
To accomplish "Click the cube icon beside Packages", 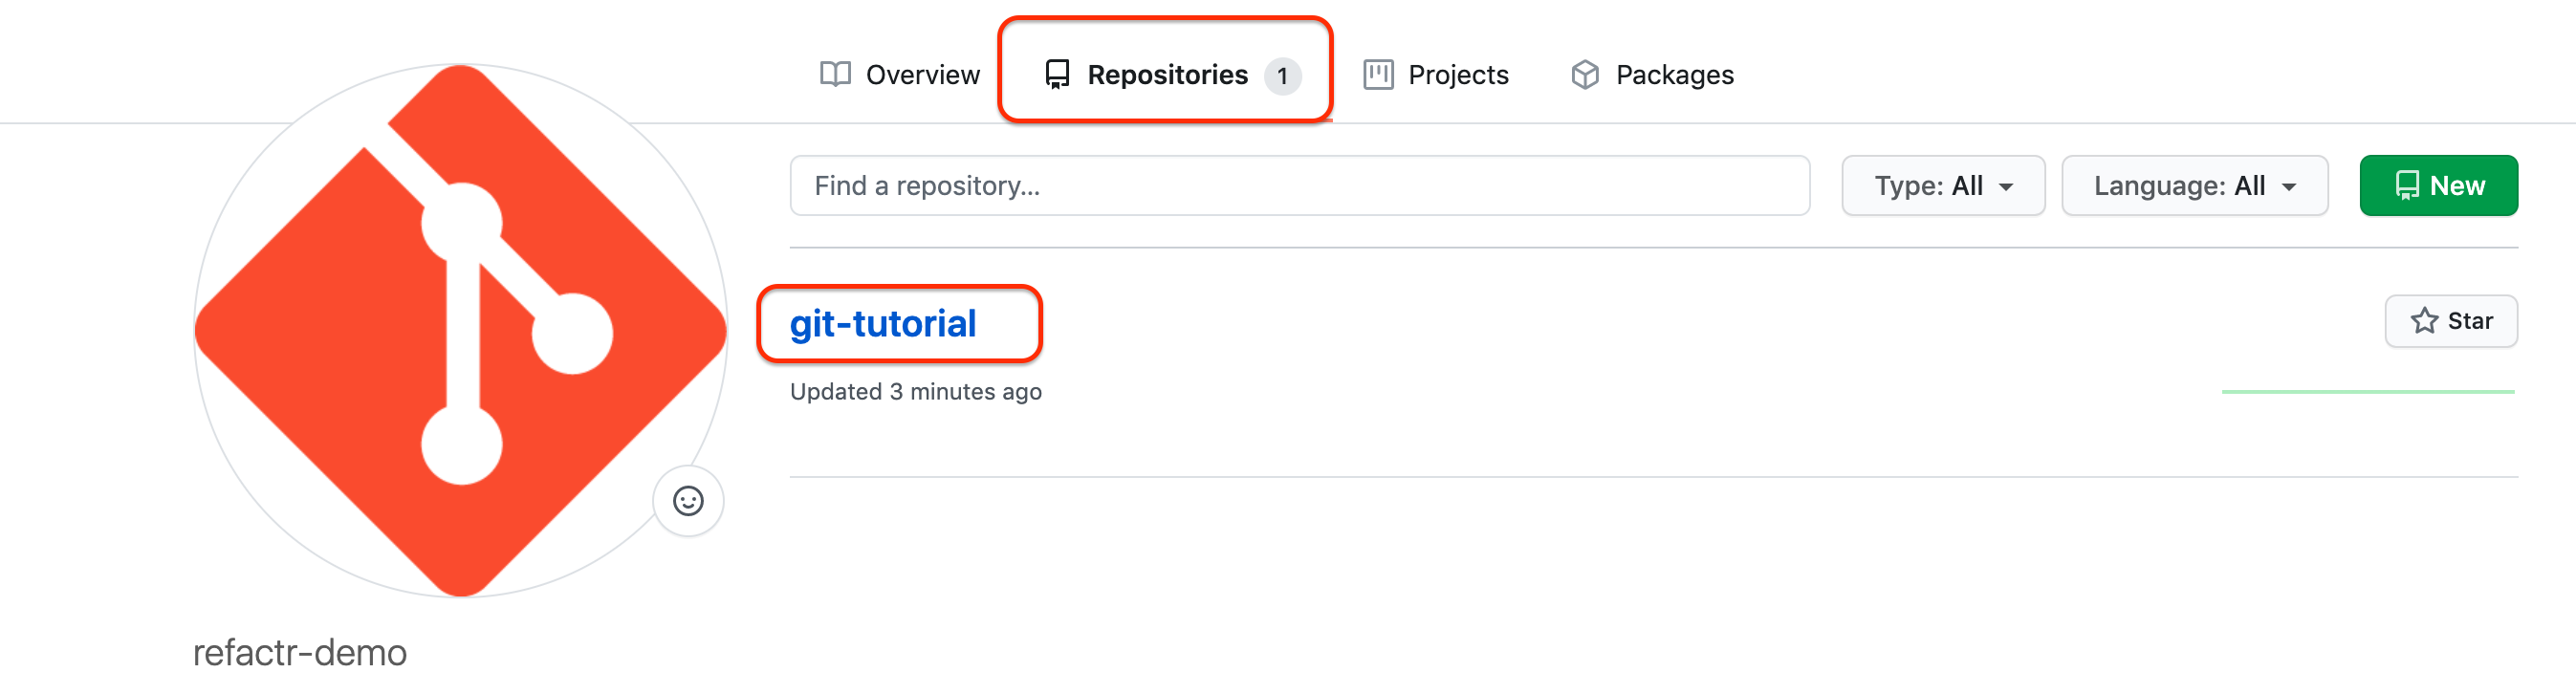I will 1585,74.
